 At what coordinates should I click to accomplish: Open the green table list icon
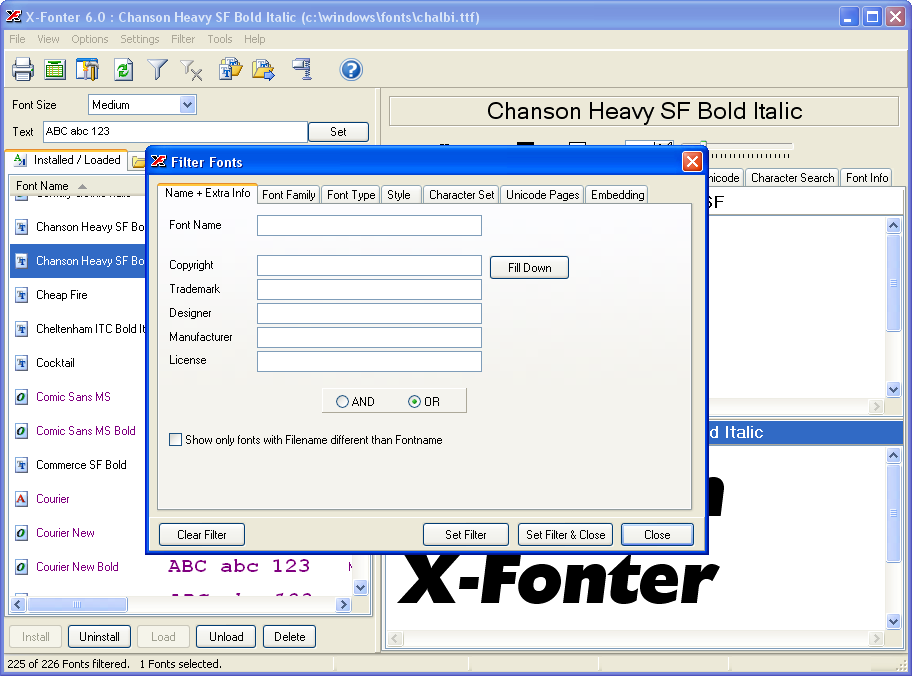point(55,69)
